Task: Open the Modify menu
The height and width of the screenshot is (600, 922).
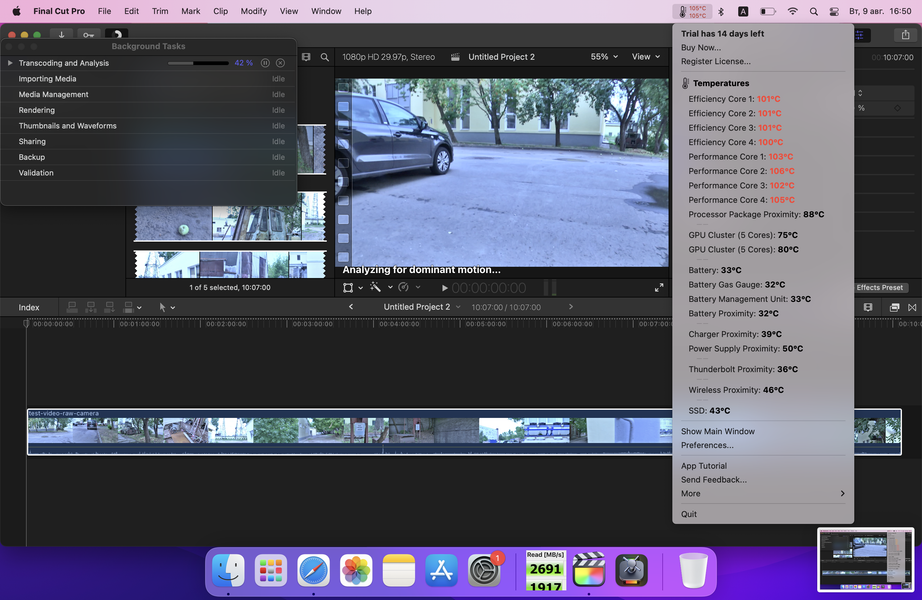Action: pos(253,11)
